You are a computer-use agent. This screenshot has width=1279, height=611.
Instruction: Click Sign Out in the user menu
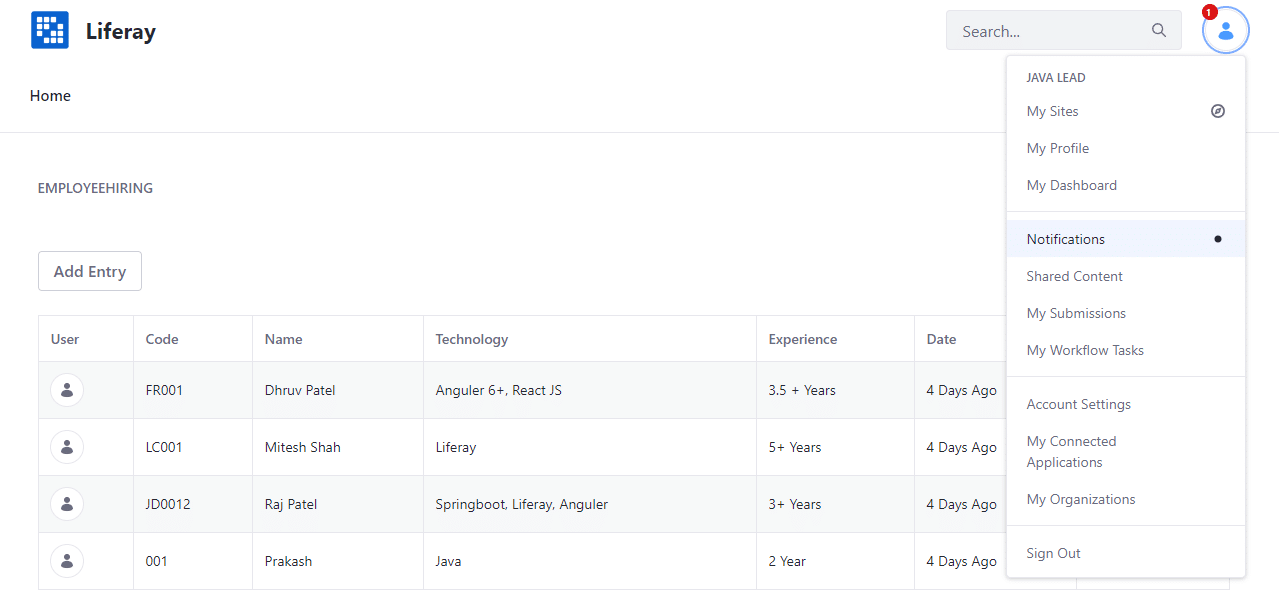click(1054, 553)
